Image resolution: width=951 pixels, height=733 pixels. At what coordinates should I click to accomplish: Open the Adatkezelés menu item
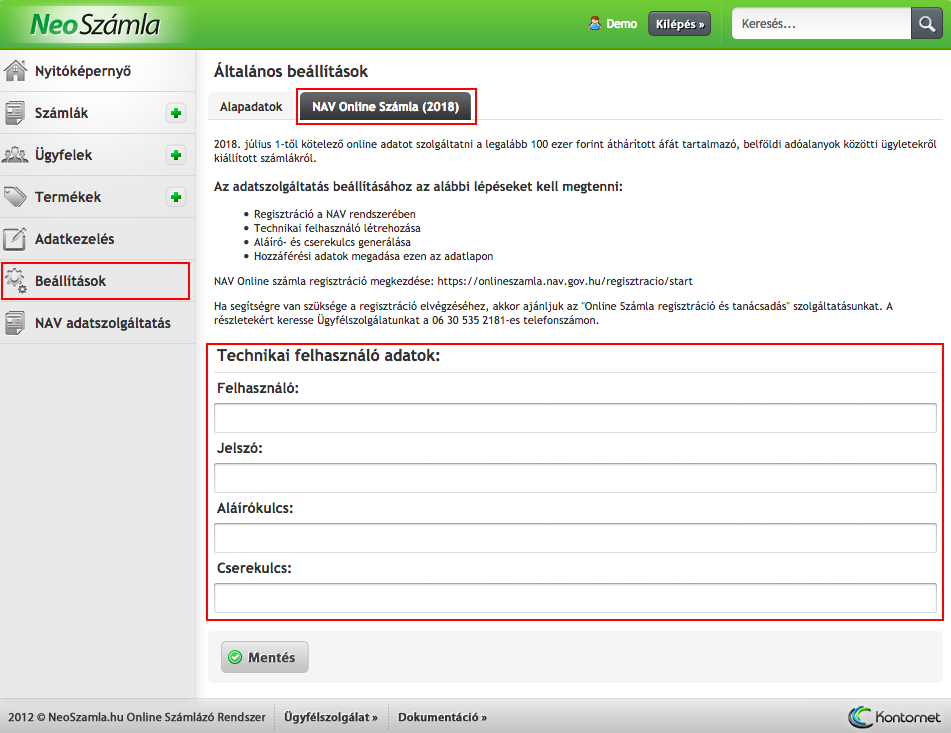[x=98, y=239]
